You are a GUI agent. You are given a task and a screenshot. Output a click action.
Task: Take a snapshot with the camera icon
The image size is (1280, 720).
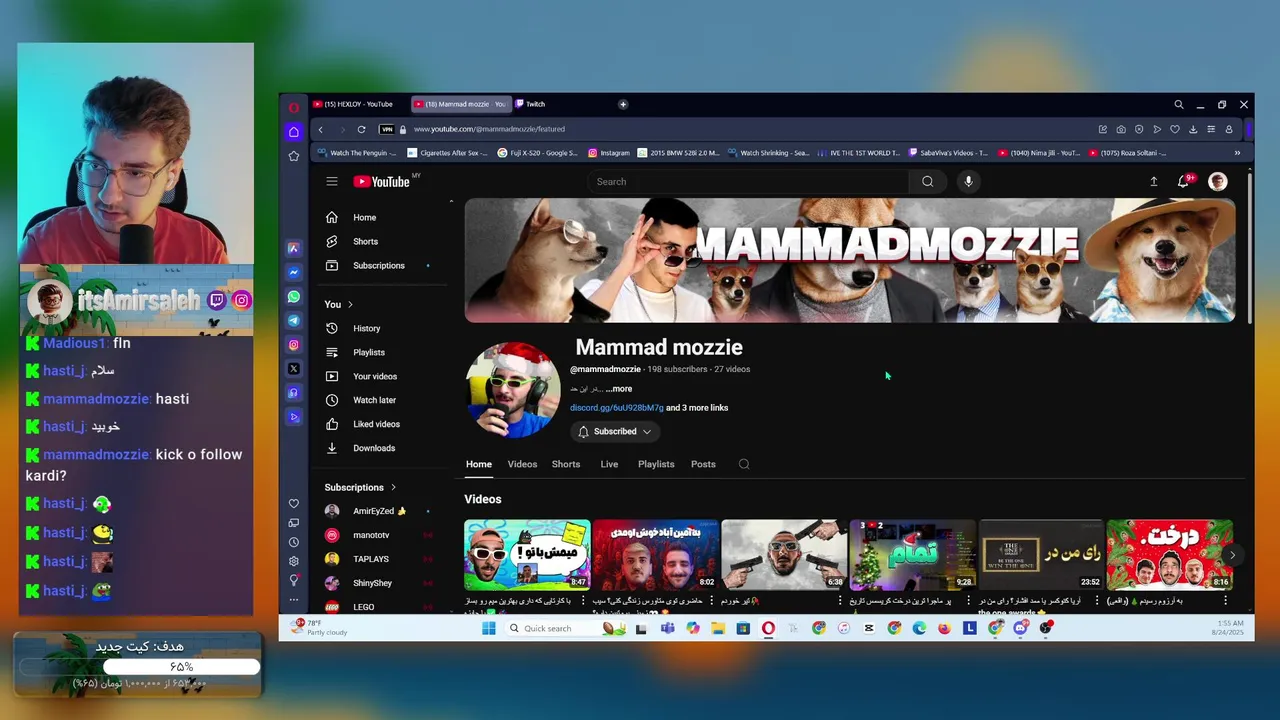1121,129
